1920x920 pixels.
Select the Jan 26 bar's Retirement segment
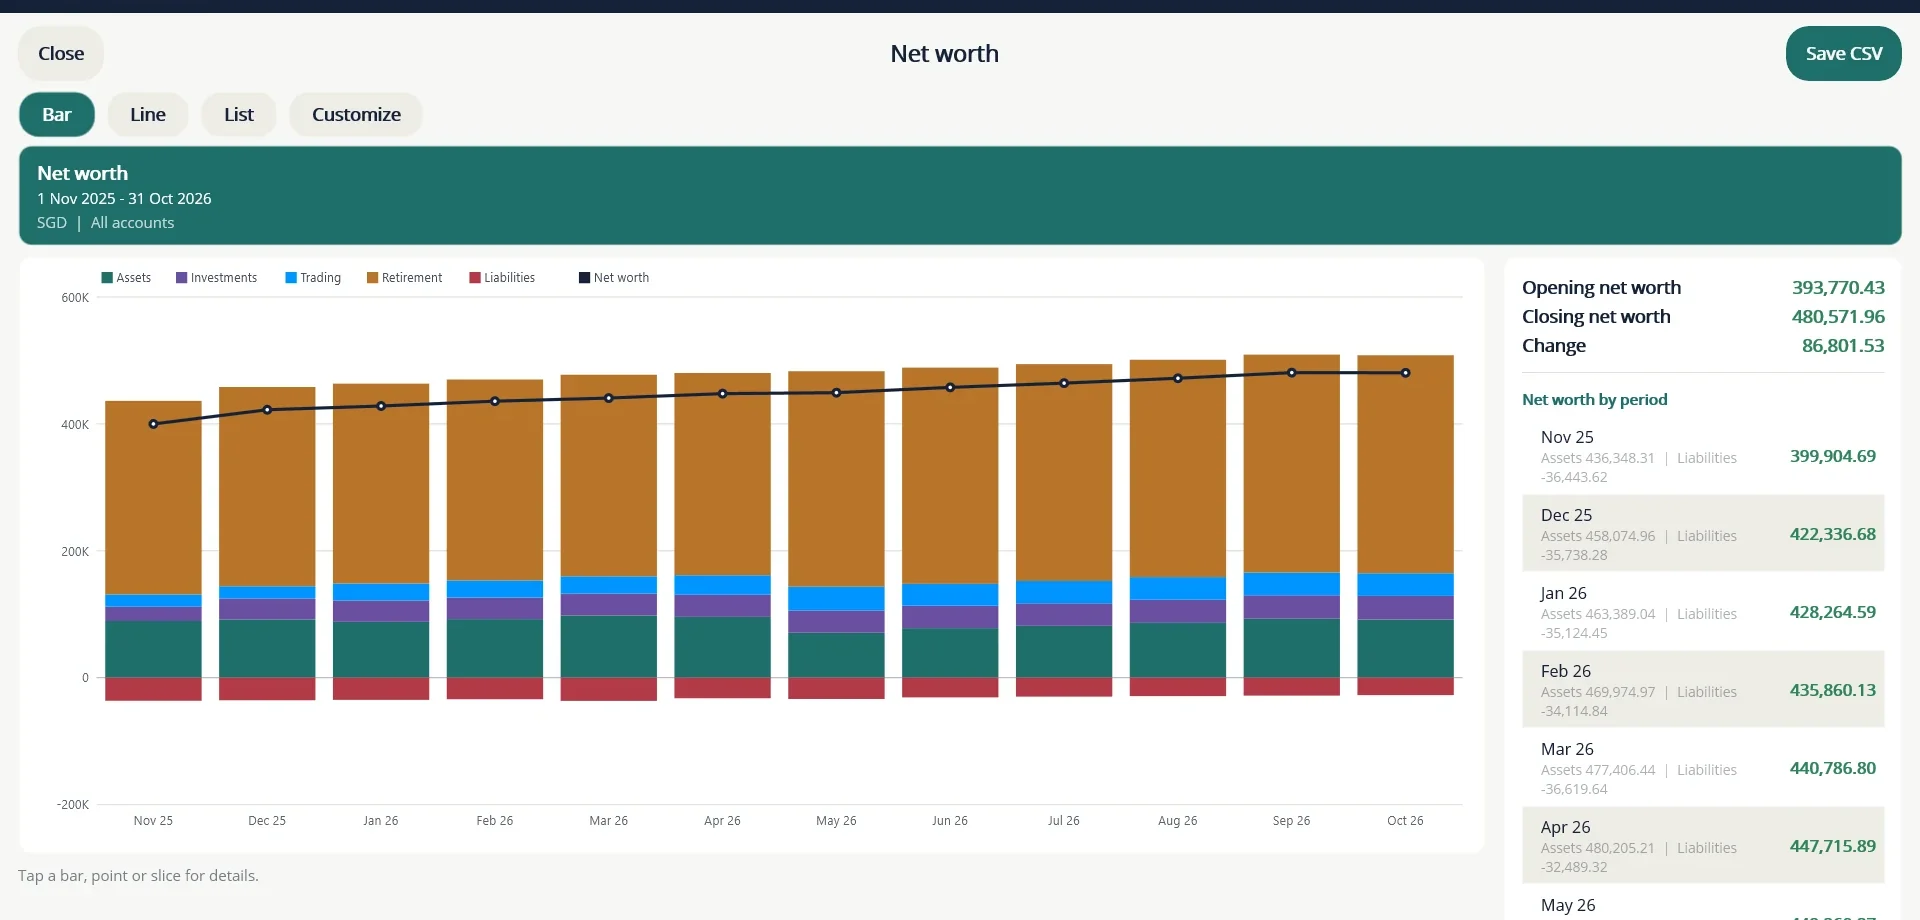point(381,484)
